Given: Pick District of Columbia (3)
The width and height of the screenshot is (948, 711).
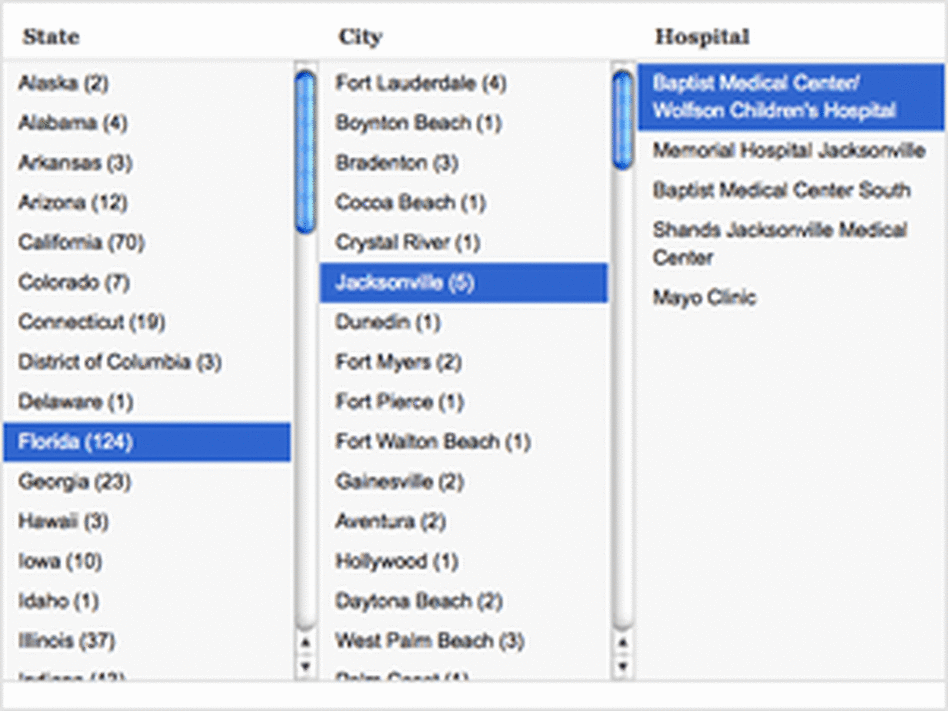Looking at the screenshot, I should pos(147,362).
